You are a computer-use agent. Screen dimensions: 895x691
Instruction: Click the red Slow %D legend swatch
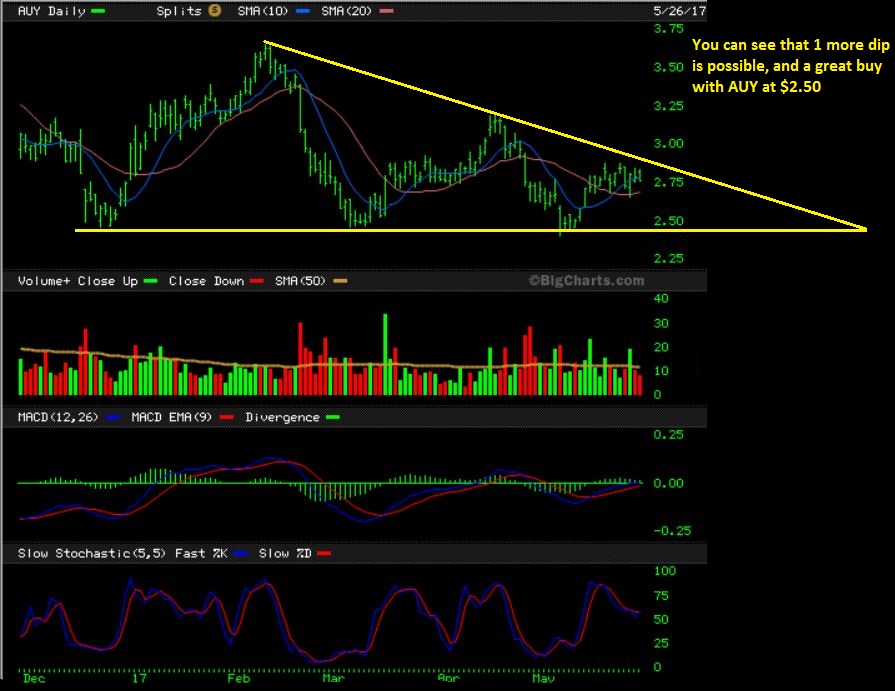point(325,553)
